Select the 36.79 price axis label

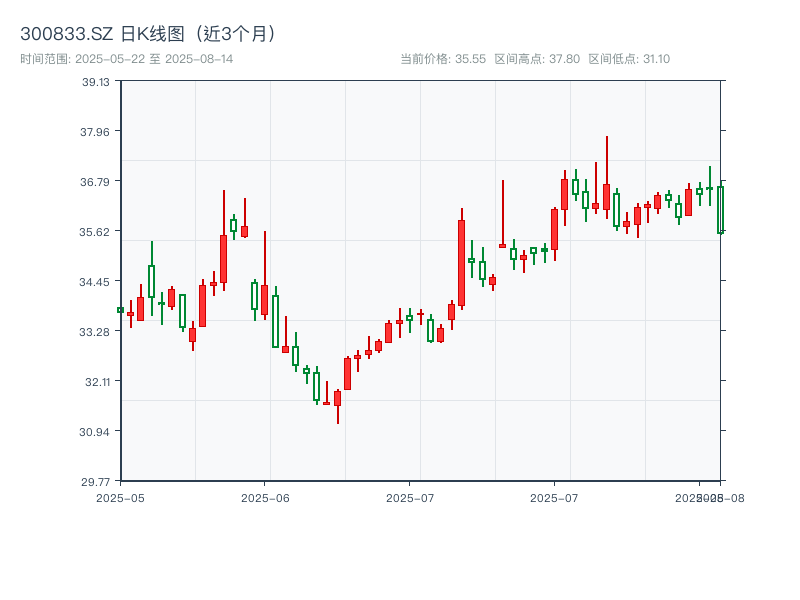tap(96, 181)
